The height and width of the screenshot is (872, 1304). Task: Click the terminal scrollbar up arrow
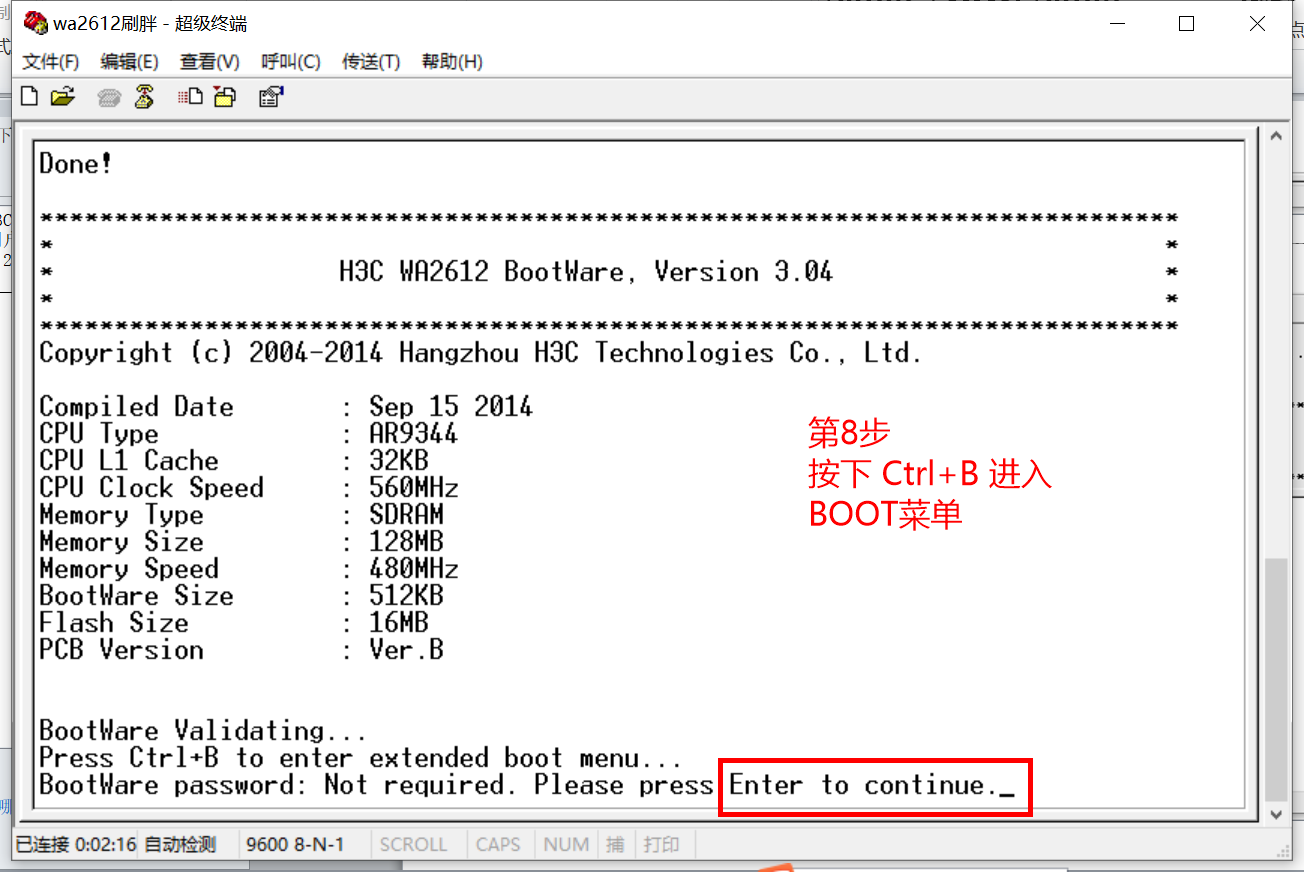(1276, 137)
